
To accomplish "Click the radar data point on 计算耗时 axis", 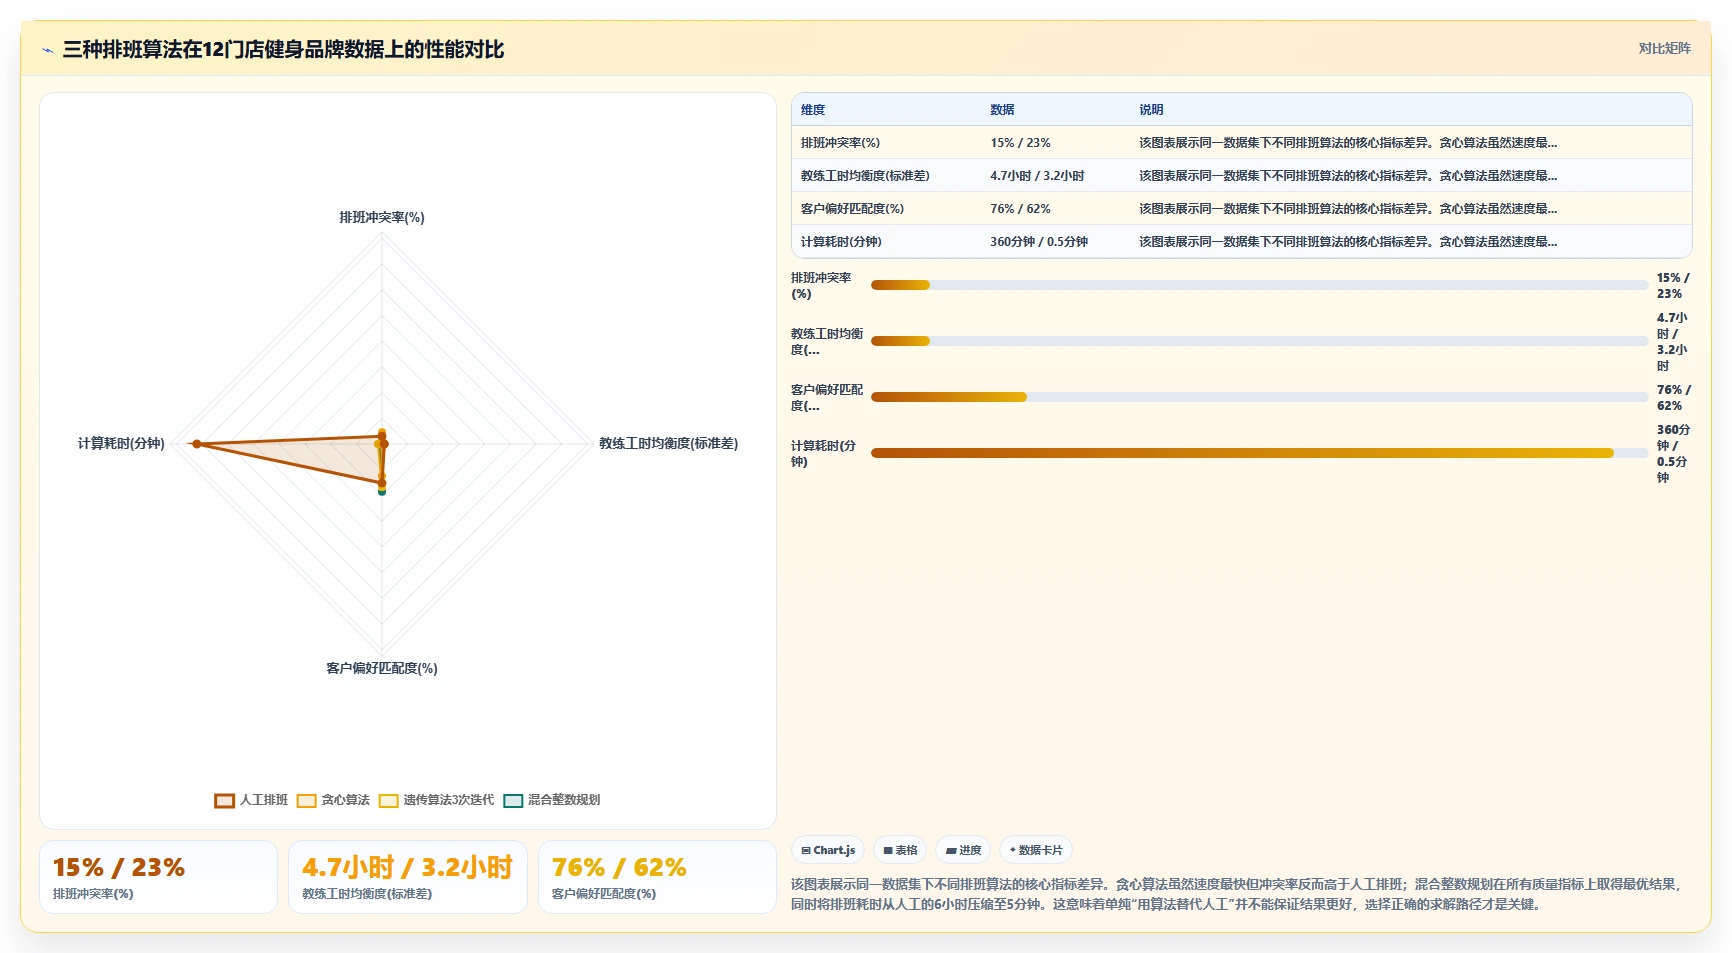I will tap(197, 444).
